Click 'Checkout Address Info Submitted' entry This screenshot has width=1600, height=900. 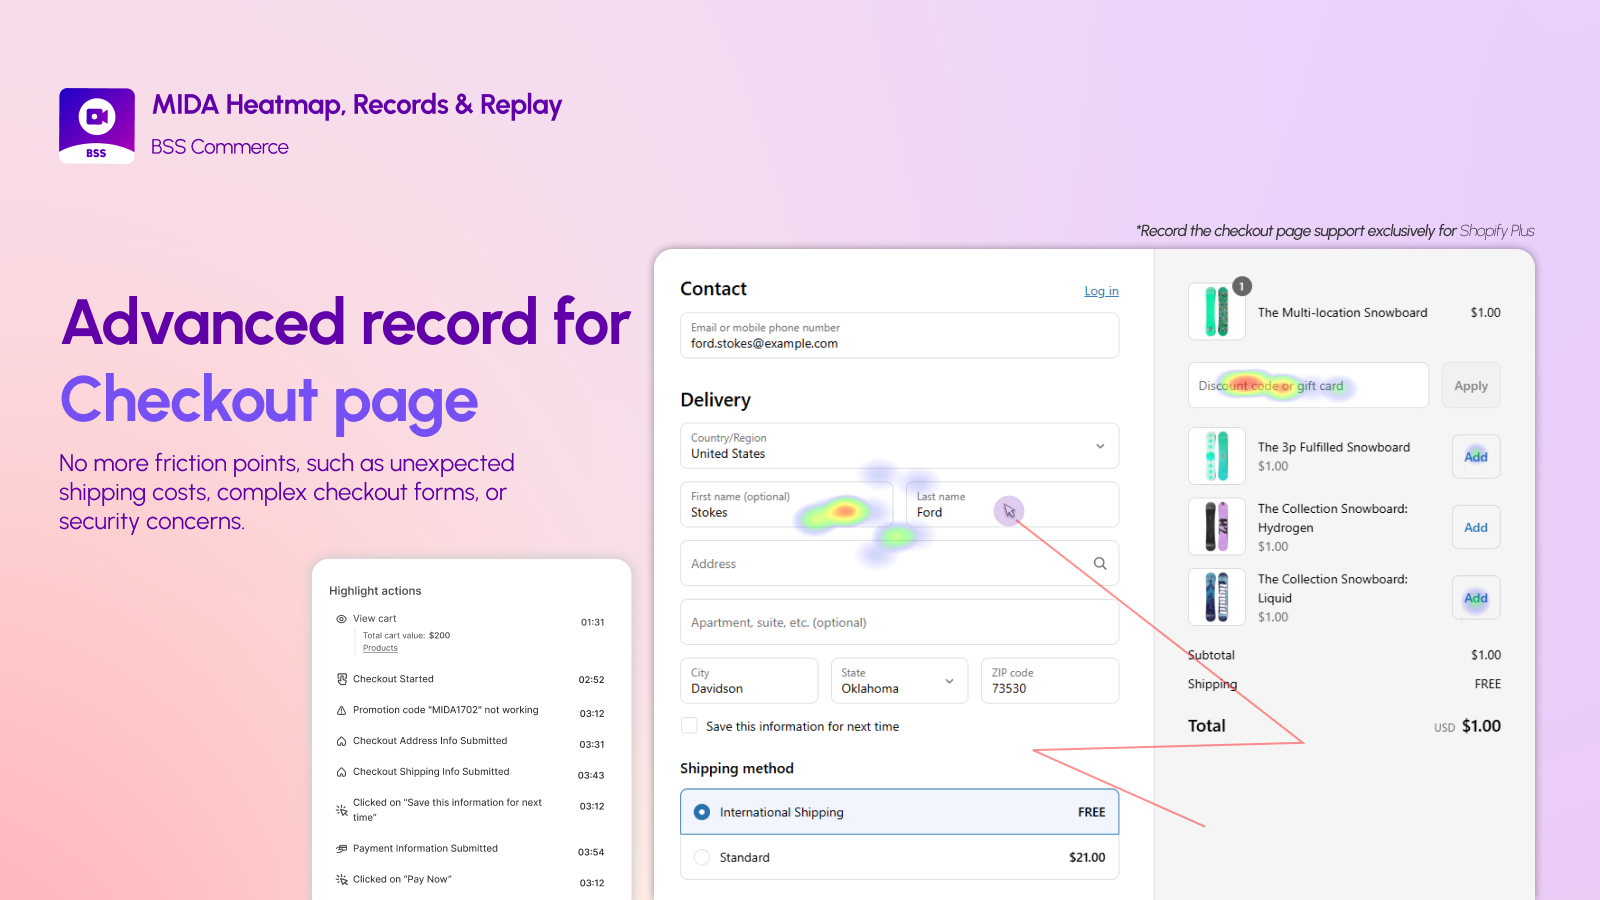[x=430, y=741]
